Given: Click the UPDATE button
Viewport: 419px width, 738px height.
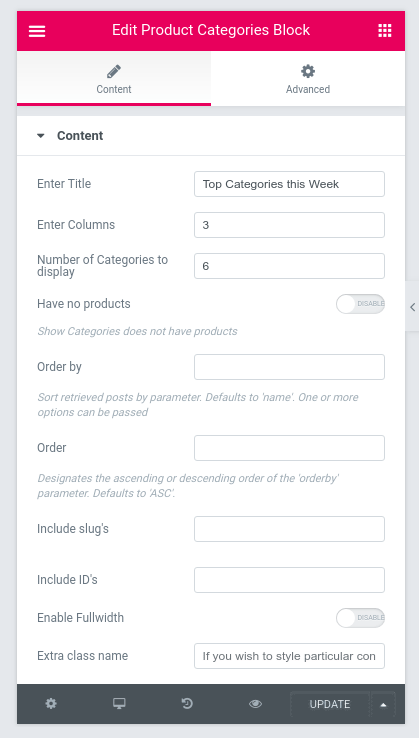Looking at the screenshot, I should pyautogui.click(x=330, y=705).
